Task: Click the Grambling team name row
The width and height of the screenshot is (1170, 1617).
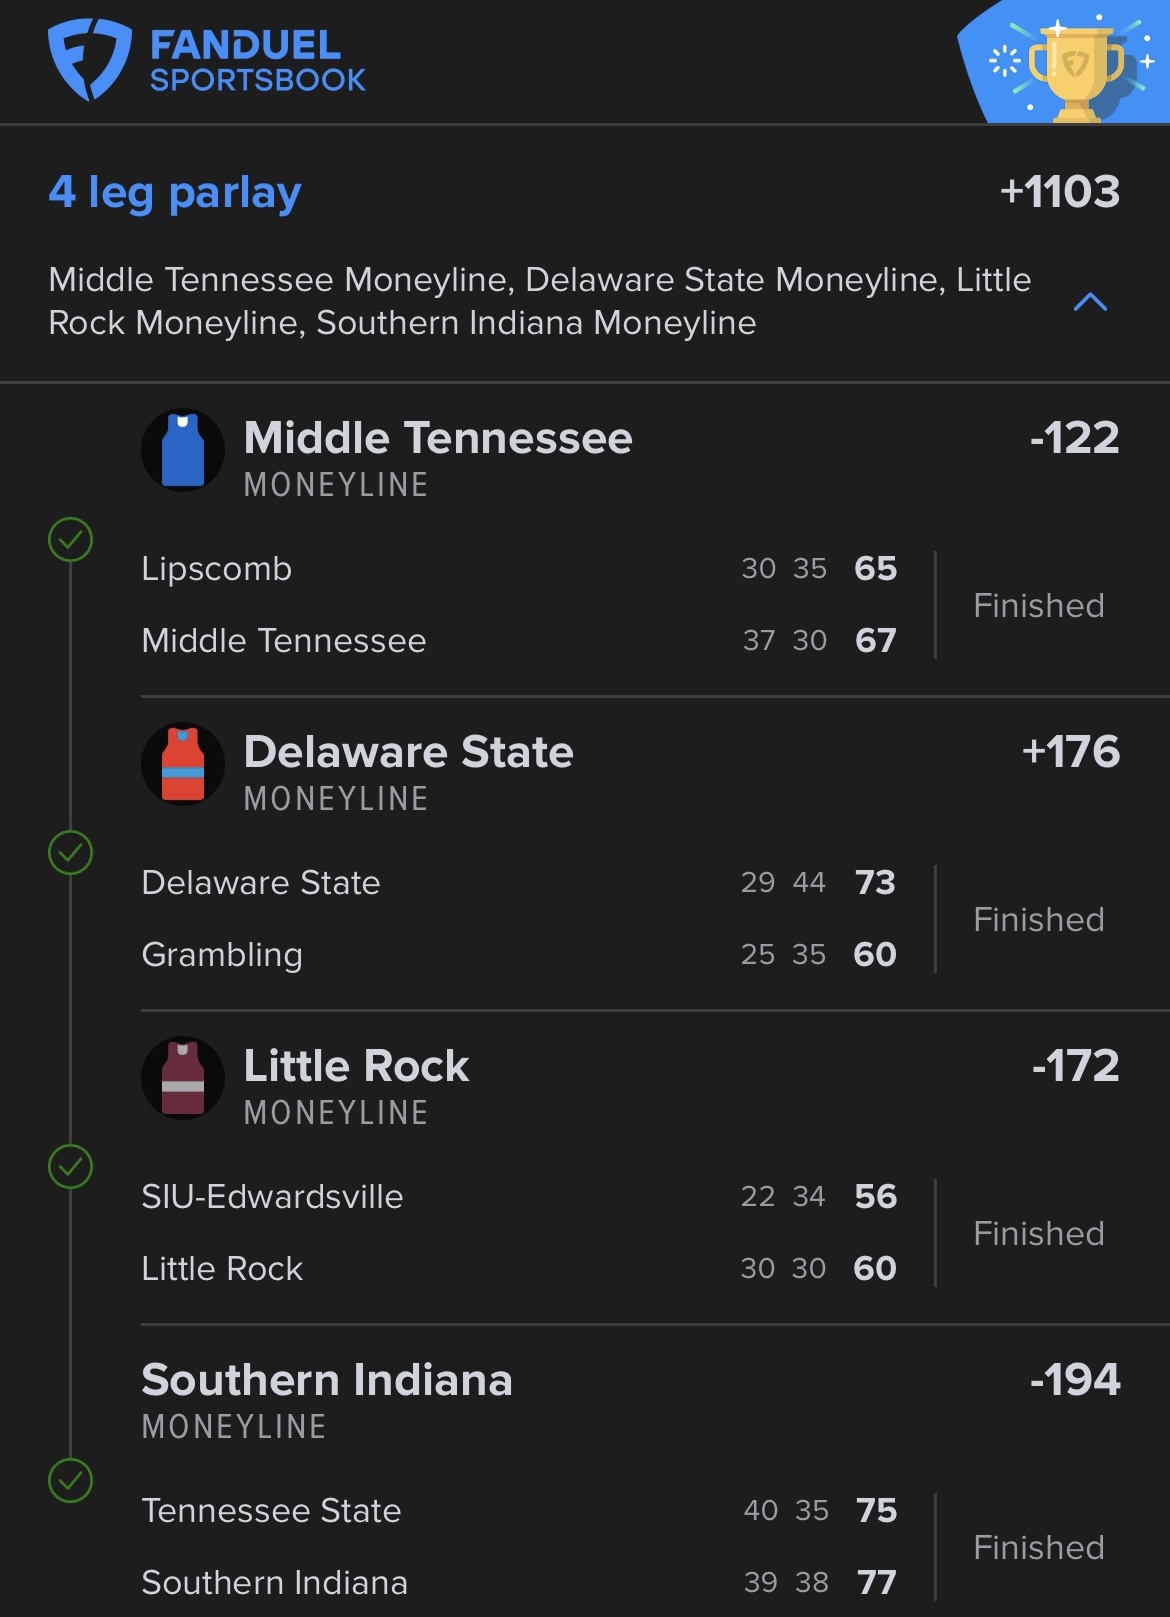Action: coord(222,955)
